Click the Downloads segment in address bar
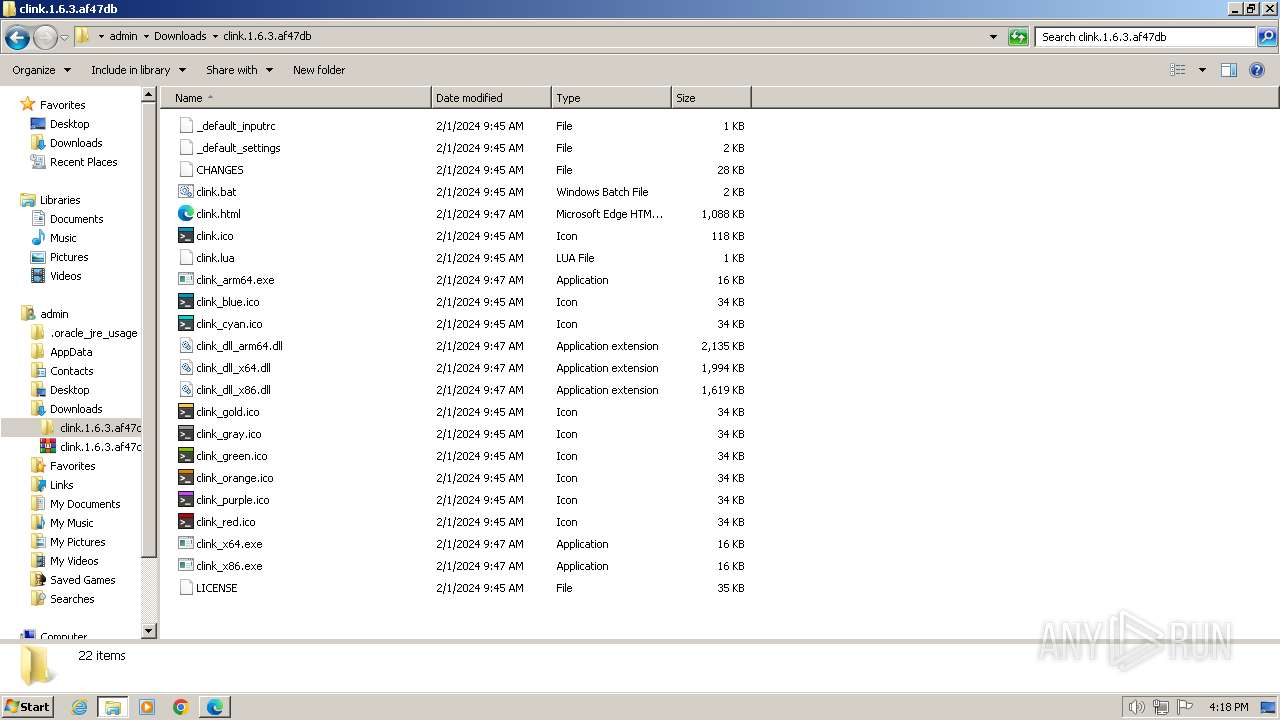The height and width of the screenshot is (720, 1280). pos(180,36)
